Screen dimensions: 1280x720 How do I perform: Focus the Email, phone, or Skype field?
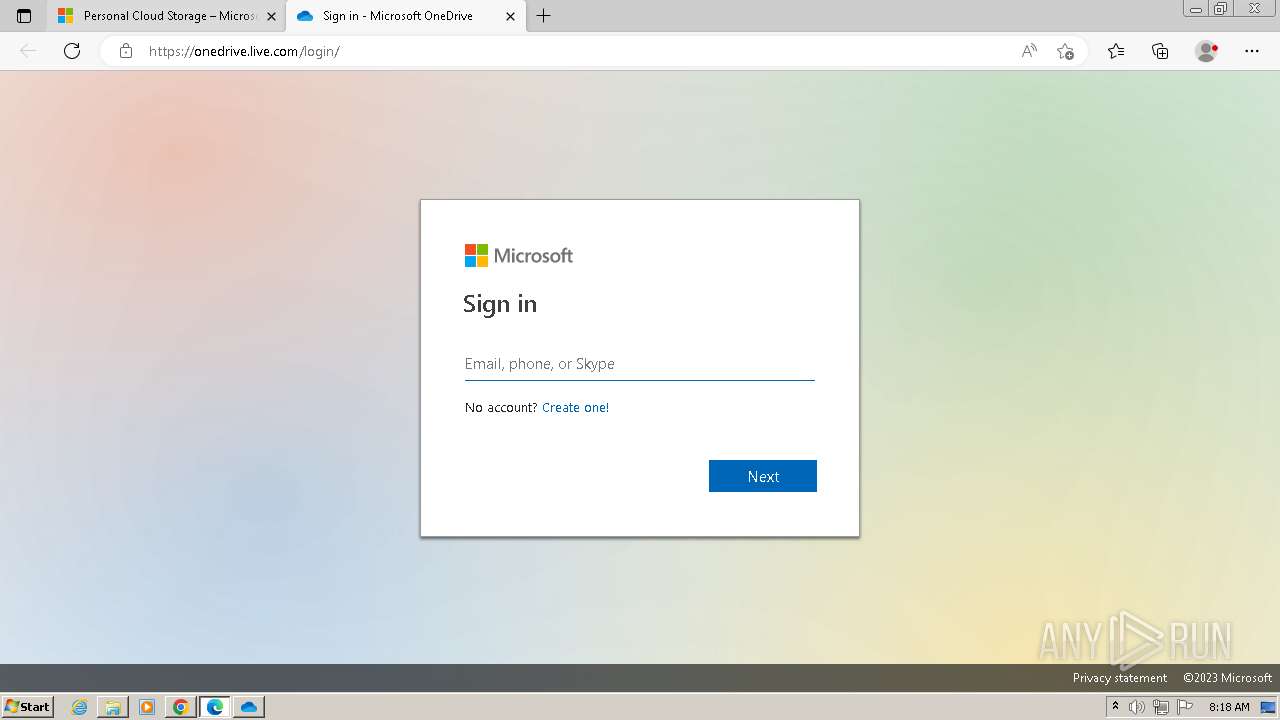(x=639, y=364)
